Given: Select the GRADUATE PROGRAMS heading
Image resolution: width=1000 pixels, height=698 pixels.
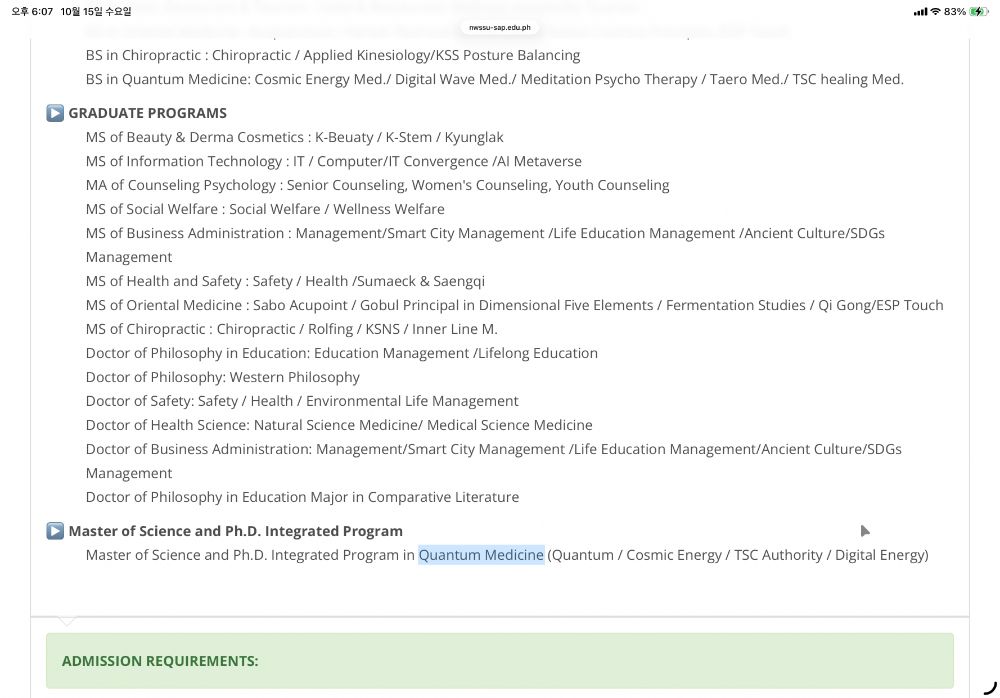Looking at the screenshot, I should click(147, 113).
